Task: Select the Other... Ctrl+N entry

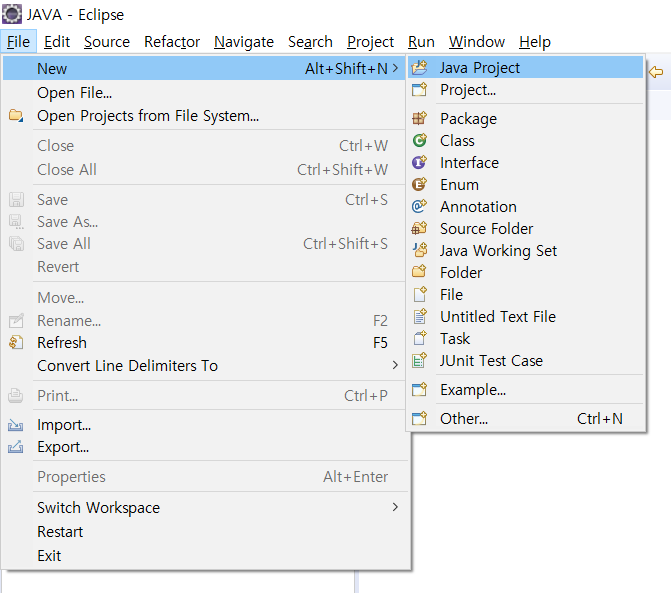Action: [x=526, y=418]
